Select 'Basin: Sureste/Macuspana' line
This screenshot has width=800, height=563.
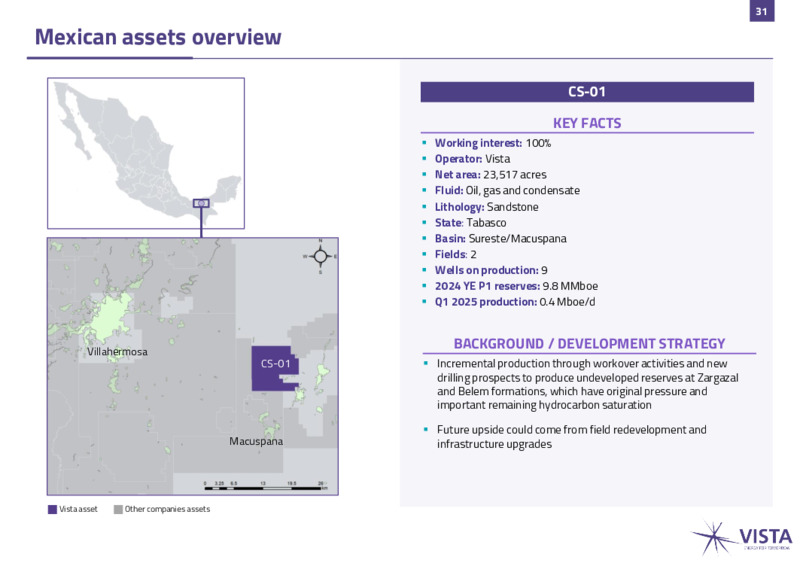[x=501, y=238]
